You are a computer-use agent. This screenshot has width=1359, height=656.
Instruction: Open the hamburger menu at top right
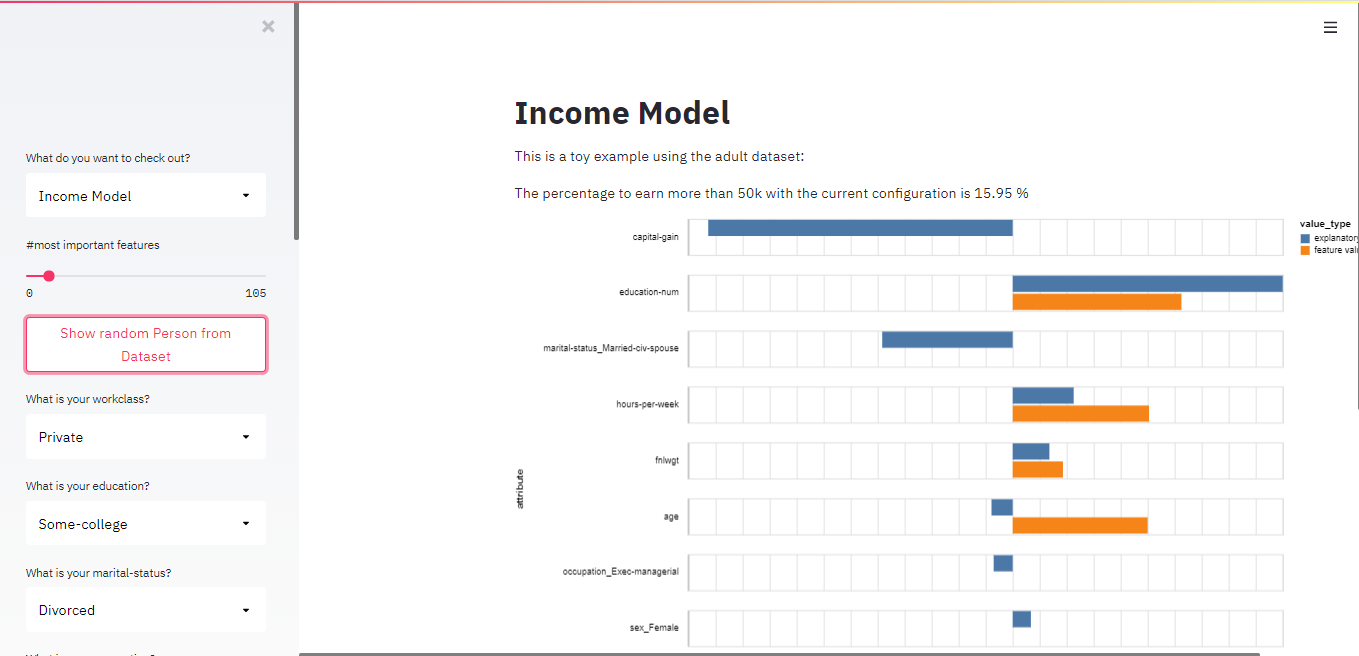tap(1330, 28)
